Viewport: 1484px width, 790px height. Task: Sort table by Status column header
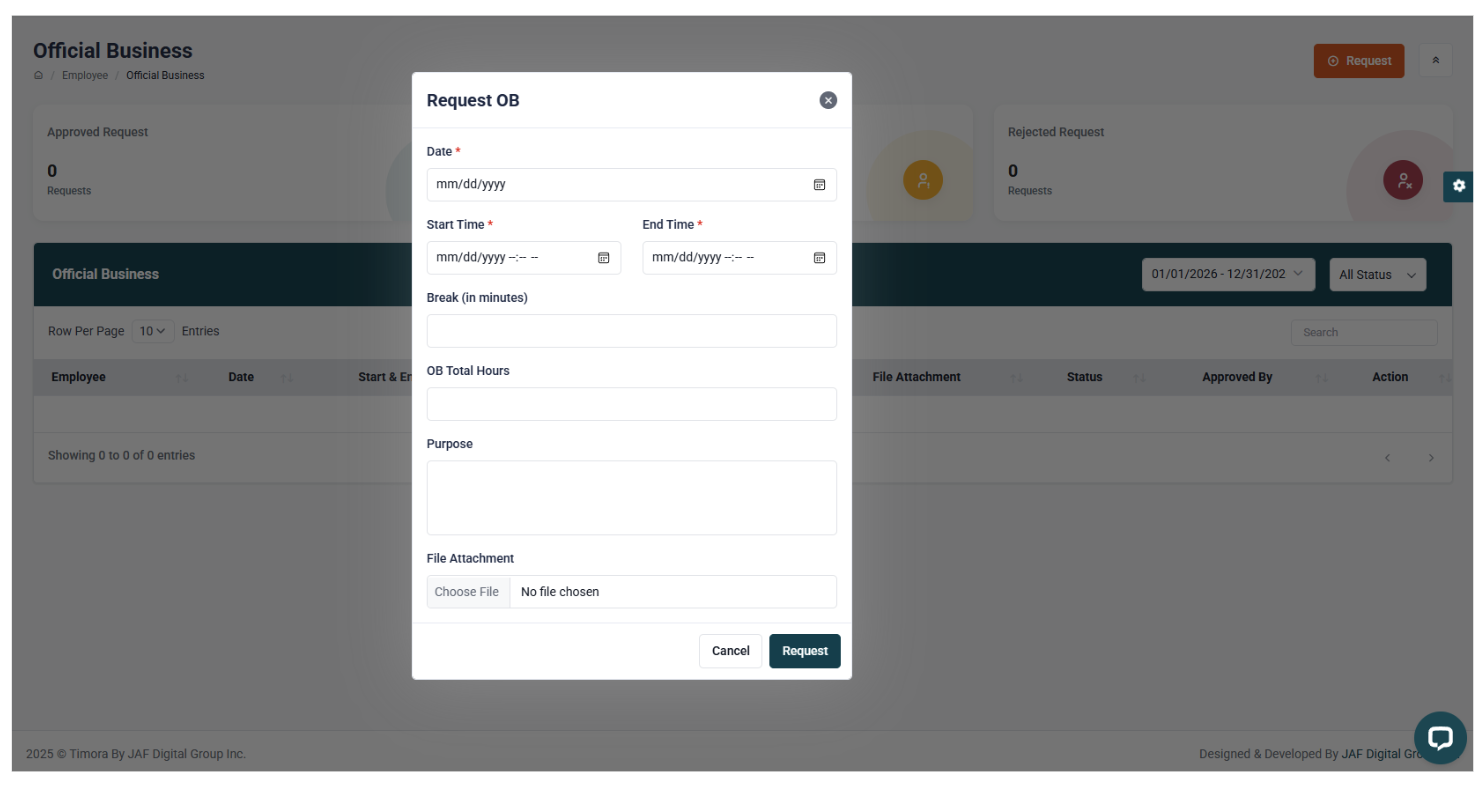1084,377
